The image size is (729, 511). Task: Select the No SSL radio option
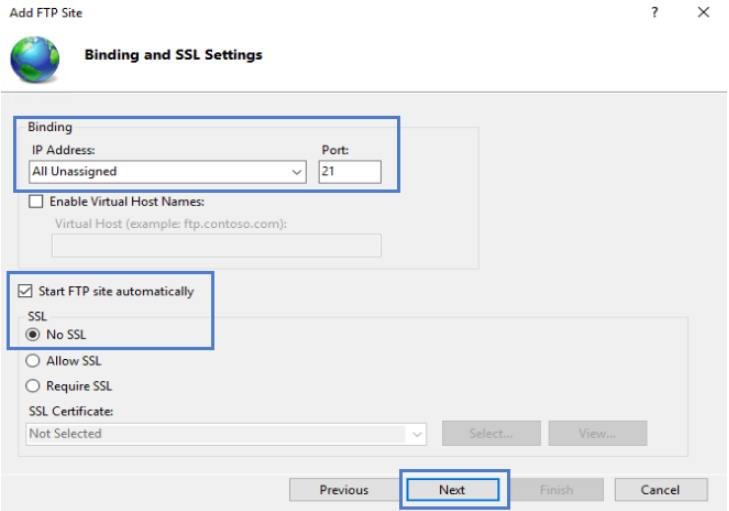(x=33, y=335)
